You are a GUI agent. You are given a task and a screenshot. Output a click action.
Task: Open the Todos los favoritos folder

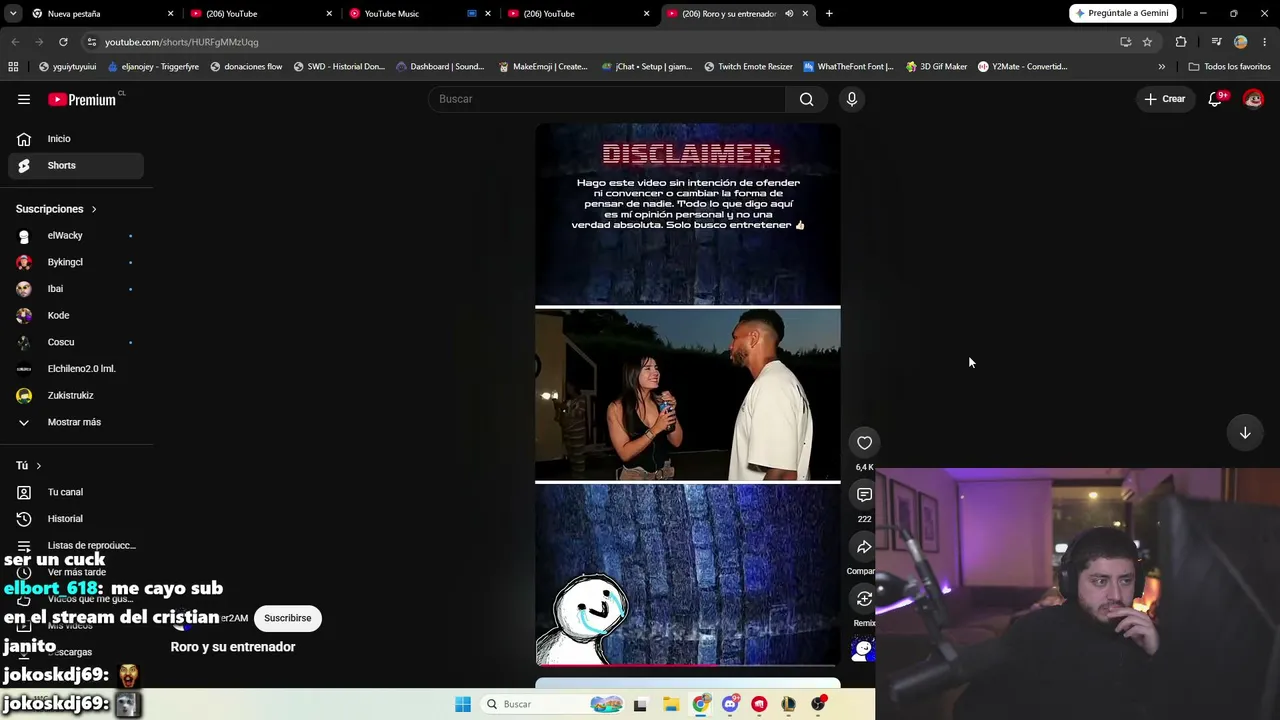1229,67
